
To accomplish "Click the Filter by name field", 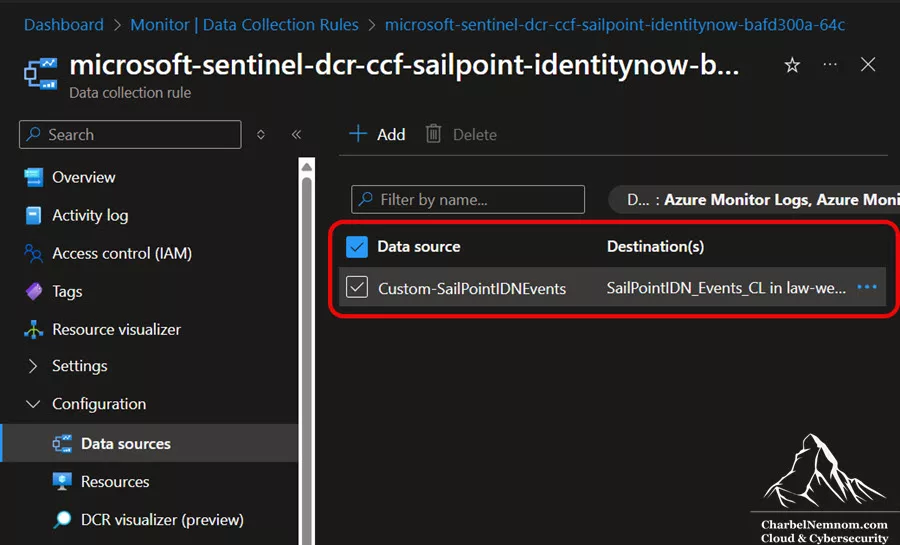I will pos(468,199).
